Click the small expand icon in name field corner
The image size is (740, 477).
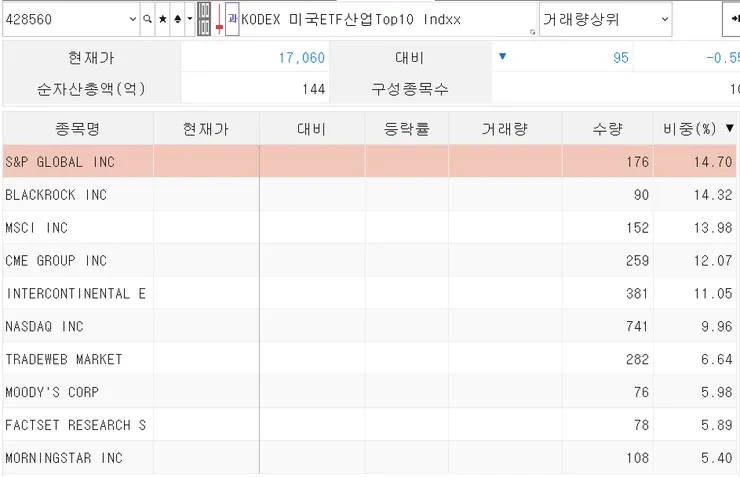(532, 32)
